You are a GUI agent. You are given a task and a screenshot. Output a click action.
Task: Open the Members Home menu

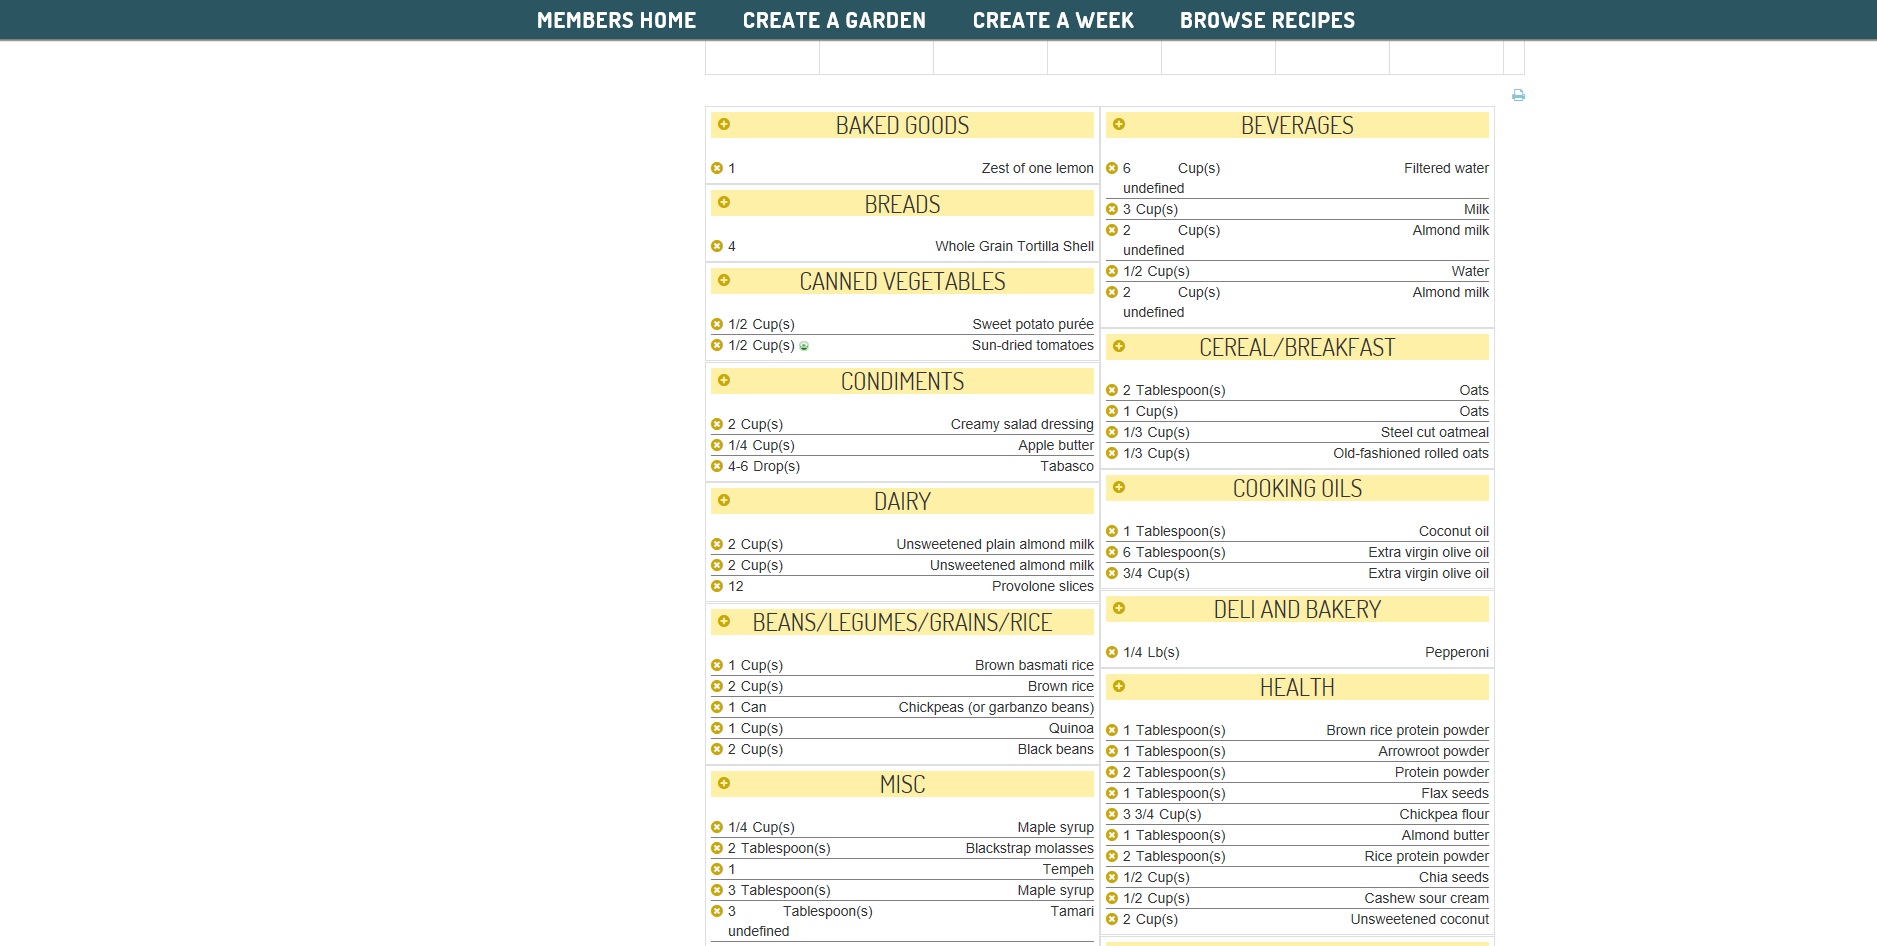pyautogui.click(x=616, y=20)
